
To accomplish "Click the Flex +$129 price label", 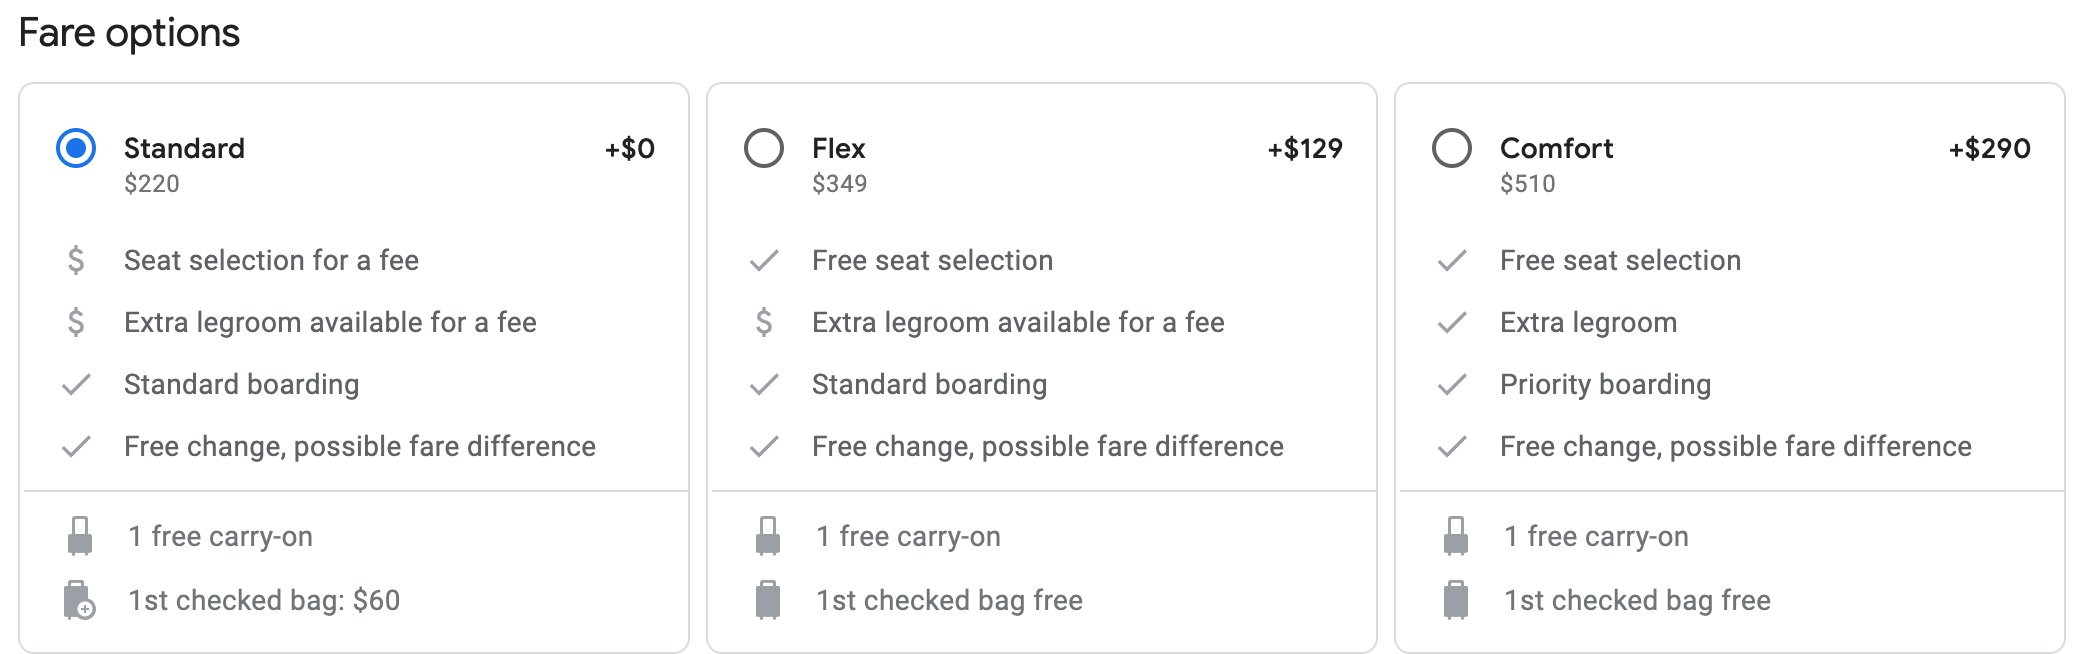I will pos(1304,149).
